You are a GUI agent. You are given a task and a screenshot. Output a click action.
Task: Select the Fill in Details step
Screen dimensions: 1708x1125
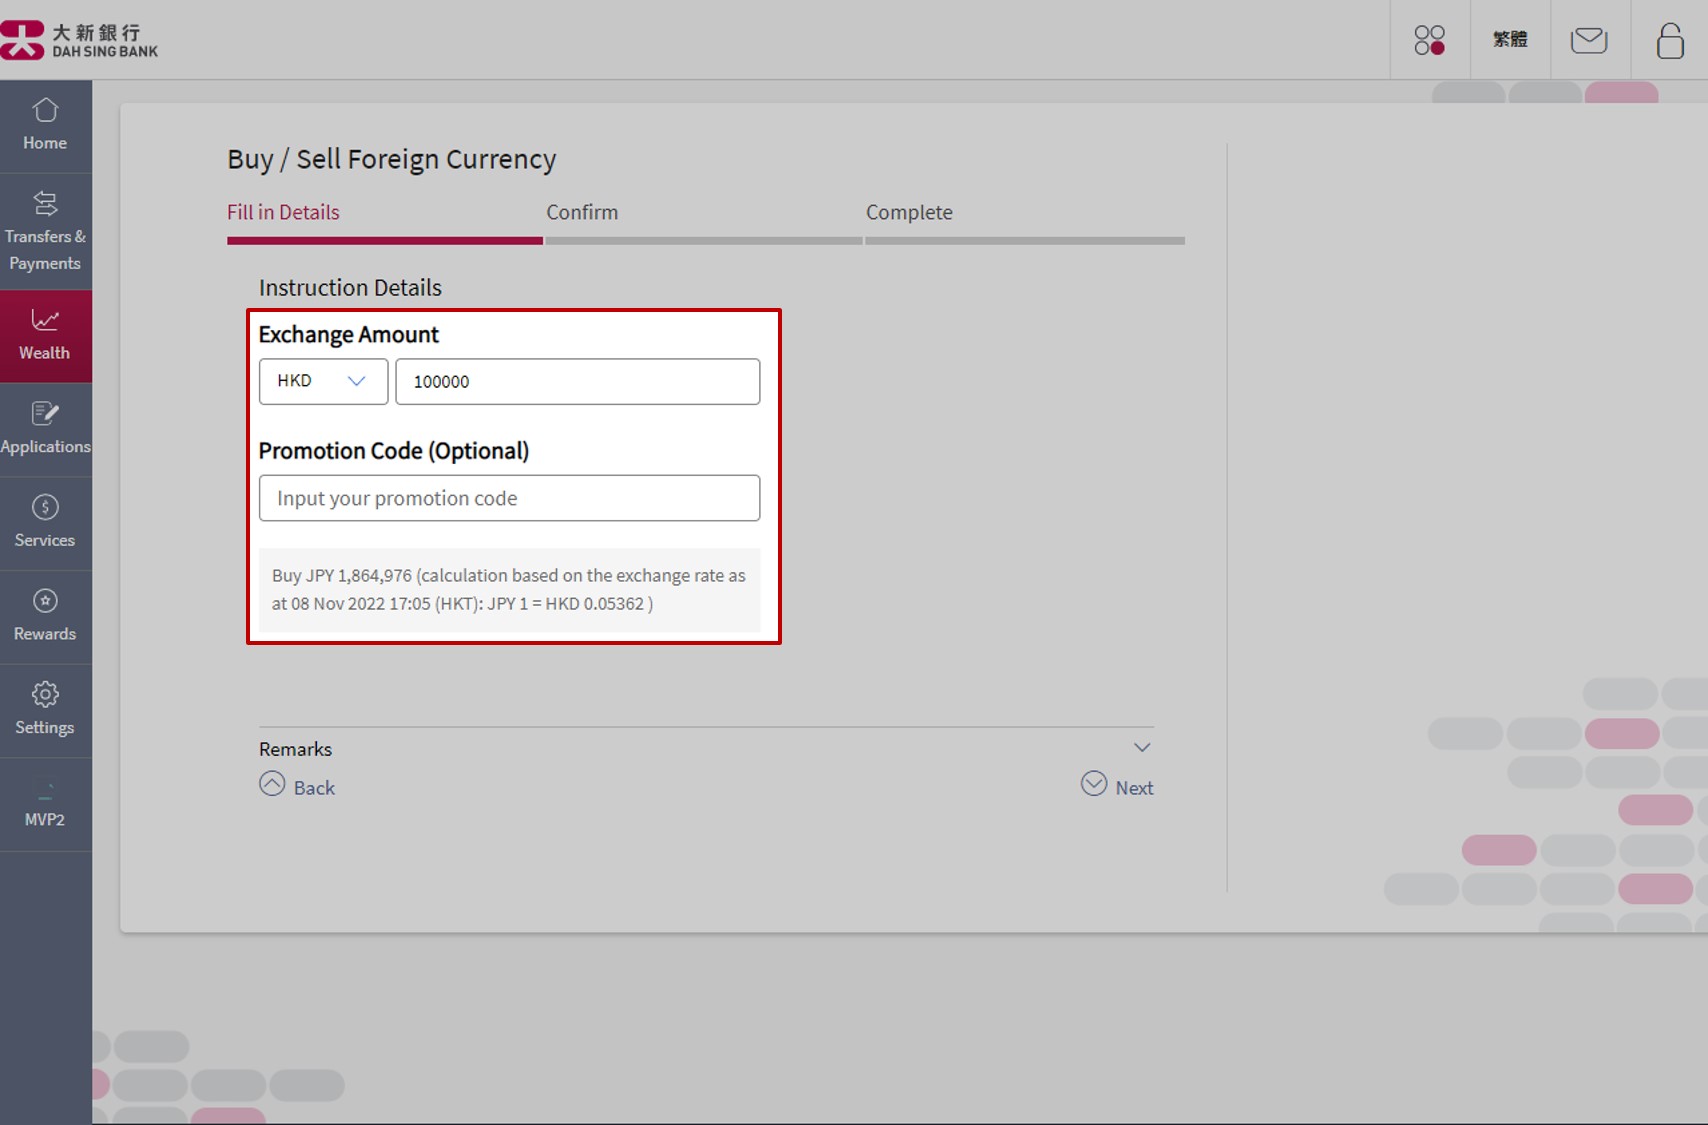click(x=283, y=212)
